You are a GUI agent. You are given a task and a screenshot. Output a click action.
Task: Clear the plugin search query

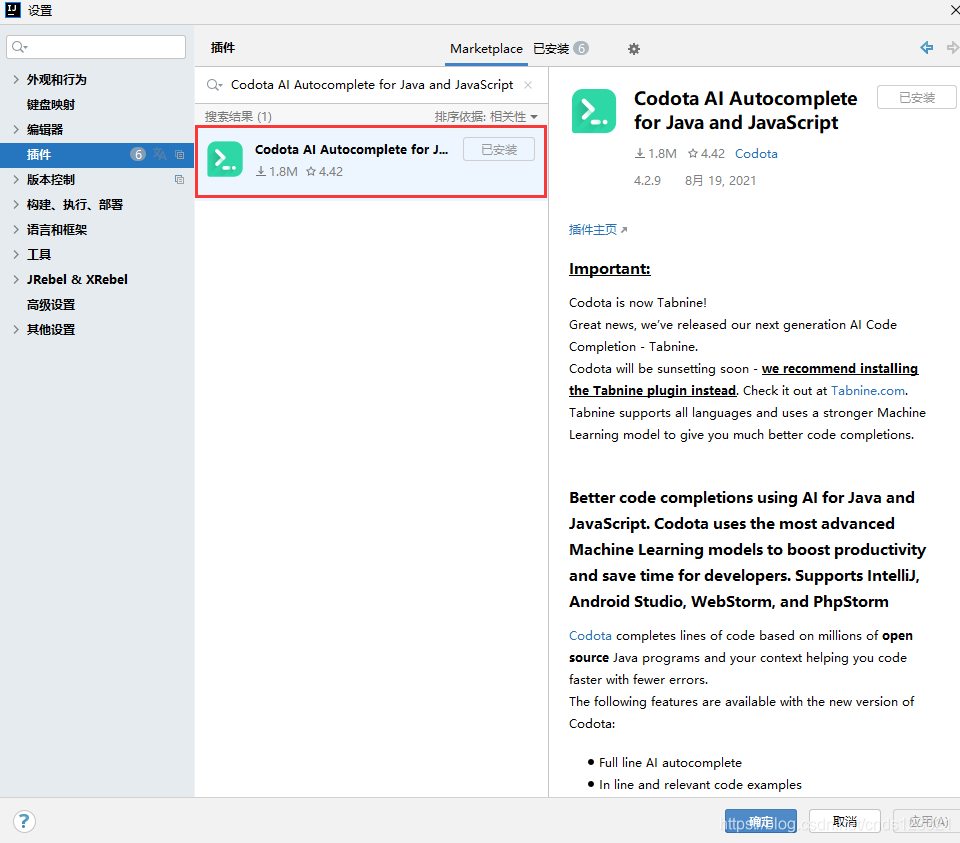click(x=528, y=85)
